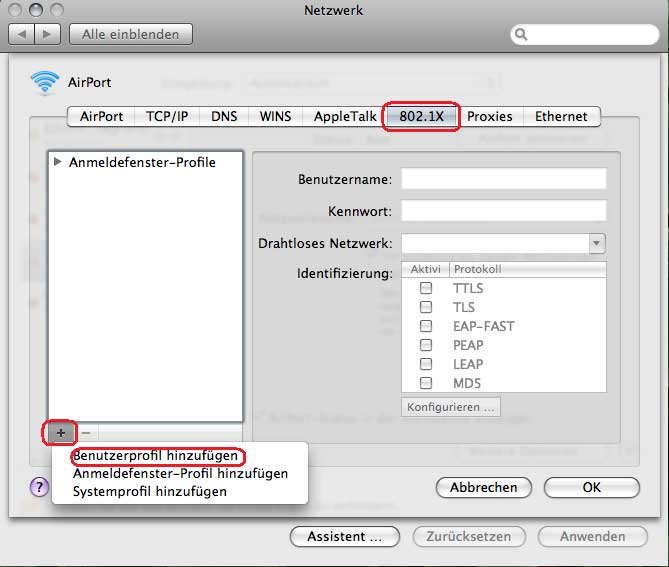Click the Protokoll column header
Viewport: 669px width, 567px height.
(x=528, y=269)
